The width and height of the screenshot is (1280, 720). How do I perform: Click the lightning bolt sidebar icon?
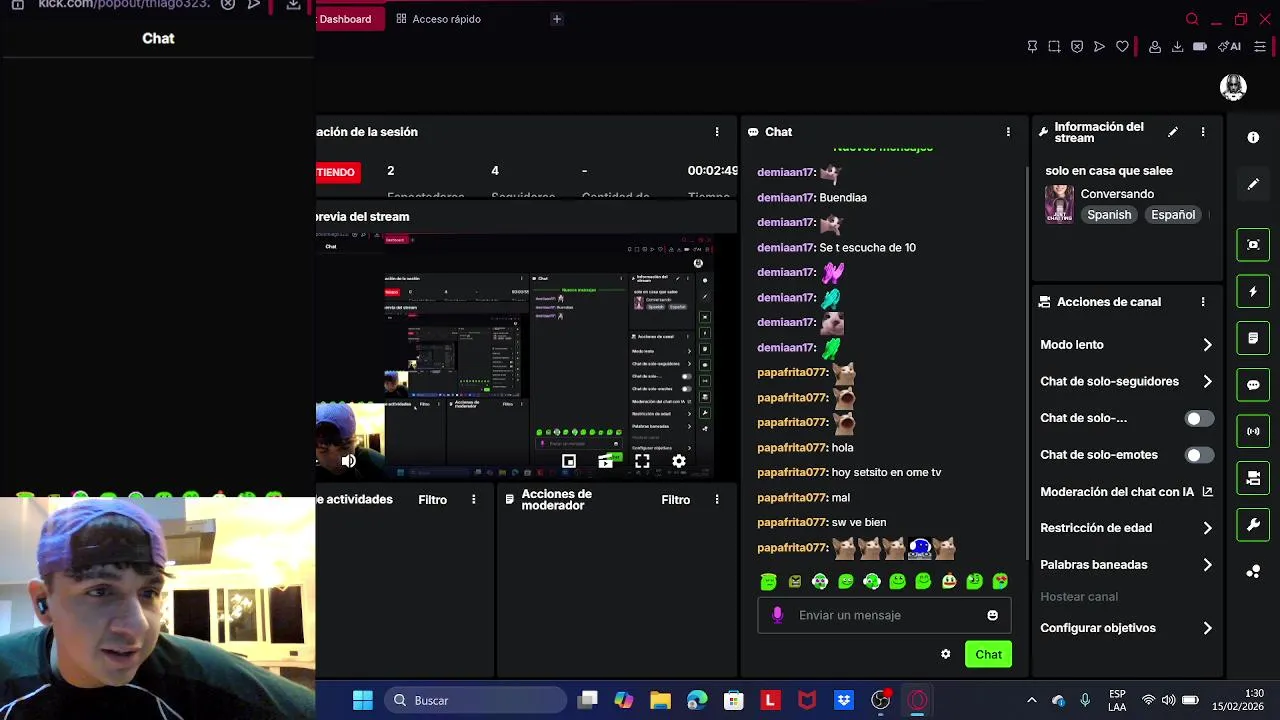tap(1253, 291)
